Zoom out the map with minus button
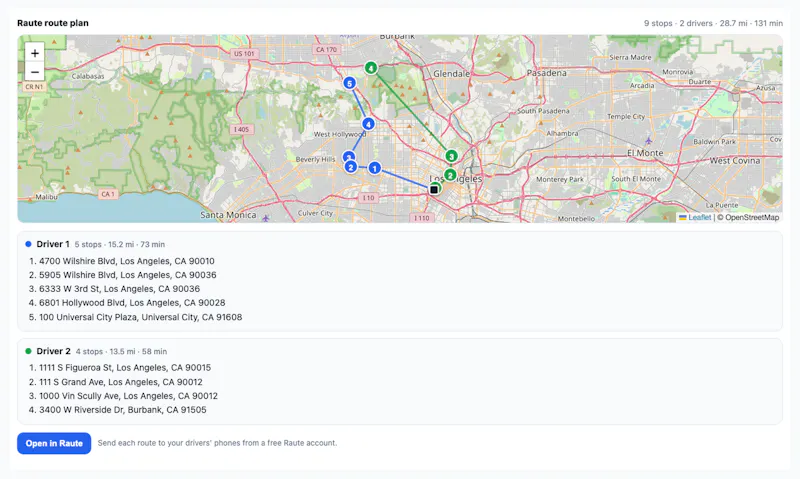 [35, 72]
